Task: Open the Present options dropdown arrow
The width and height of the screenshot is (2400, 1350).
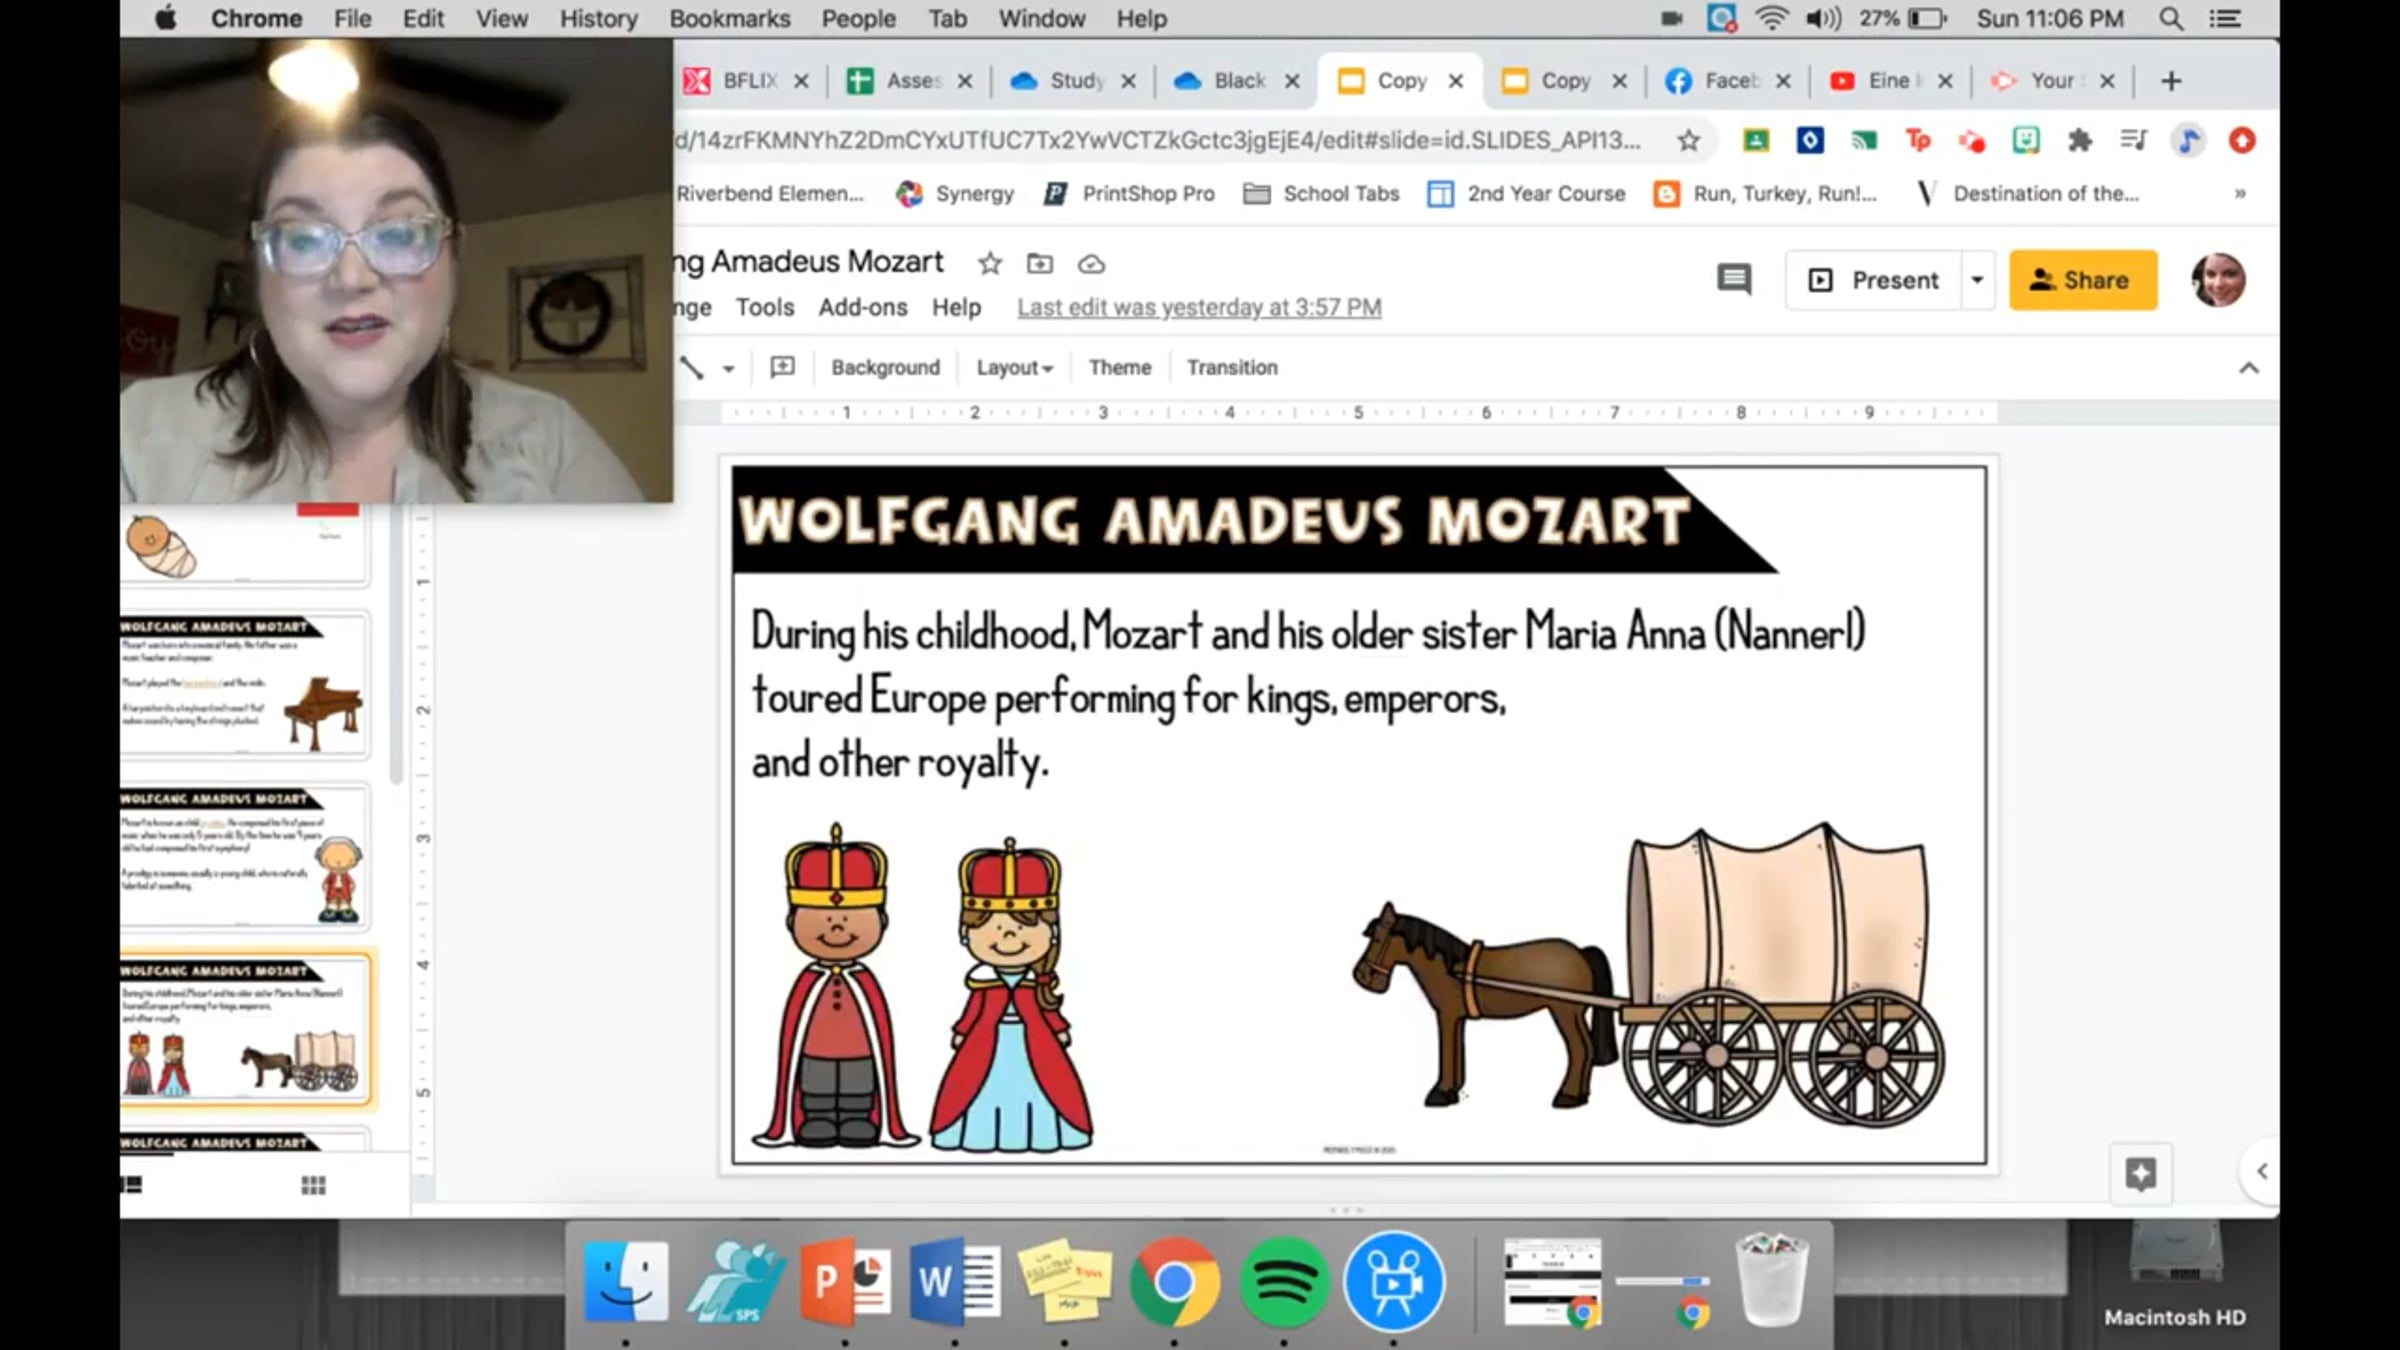Action: point(1976,280)
